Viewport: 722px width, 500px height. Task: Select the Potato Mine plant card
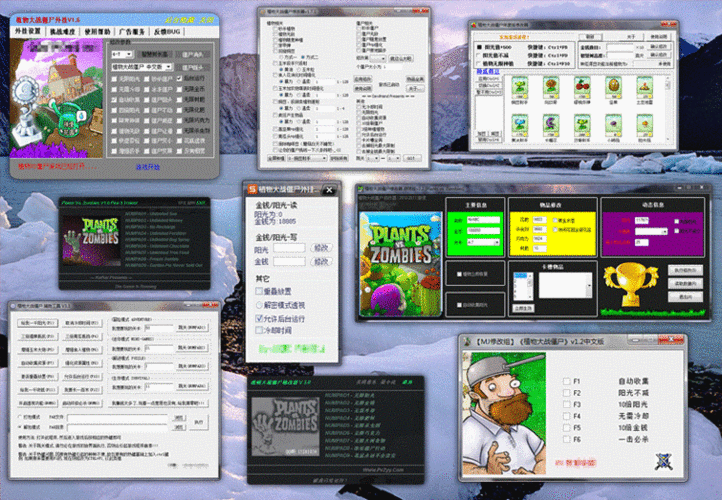(x=645, y=87)
